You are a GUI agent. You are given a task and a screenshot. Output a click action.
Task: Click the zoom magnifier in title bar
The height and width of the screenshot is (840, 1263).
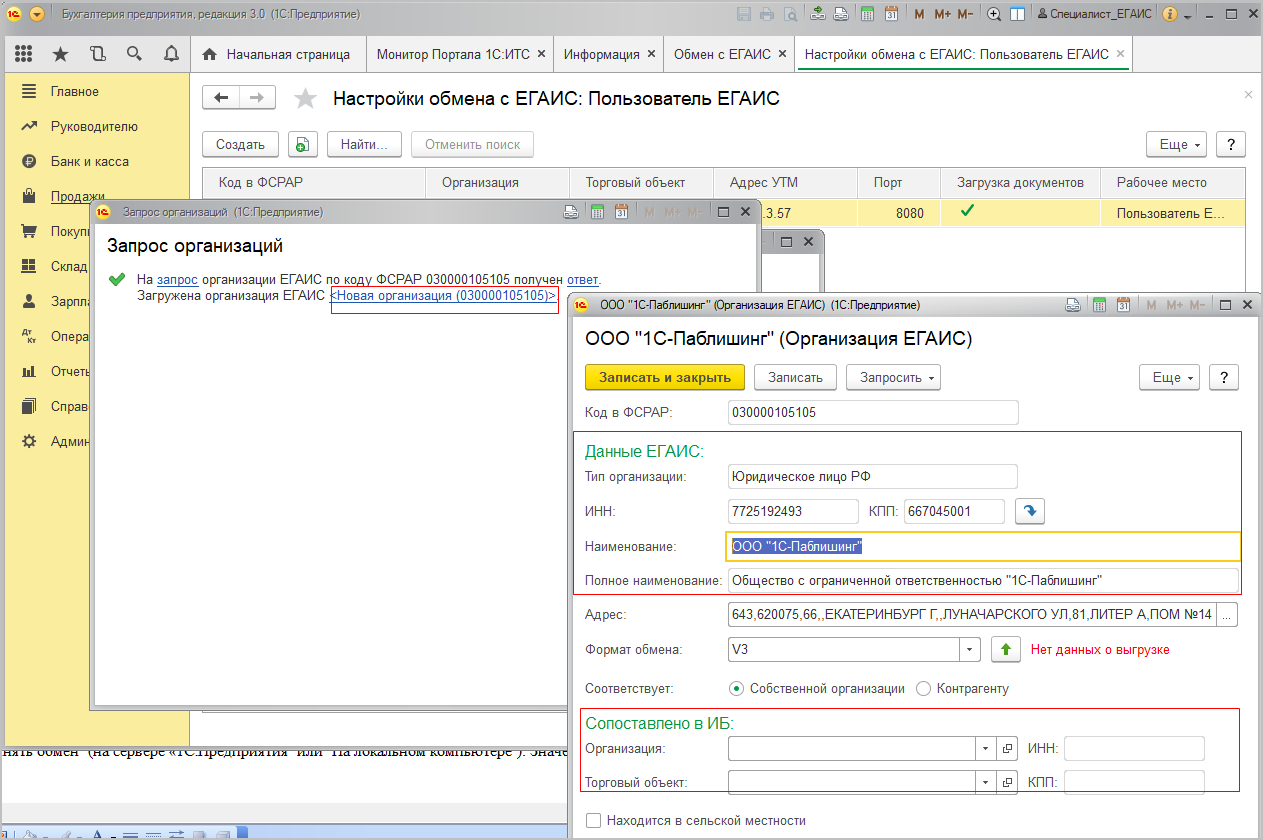(x=994, y=14)
